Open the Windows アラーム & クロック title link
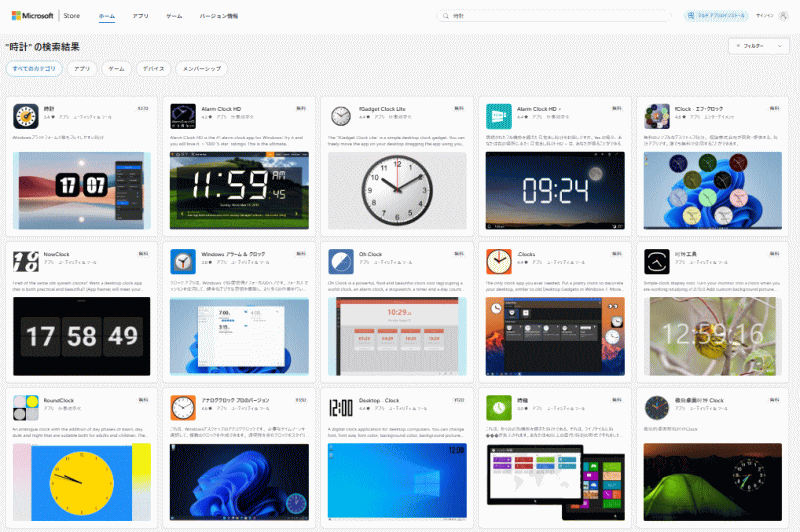 232,254
